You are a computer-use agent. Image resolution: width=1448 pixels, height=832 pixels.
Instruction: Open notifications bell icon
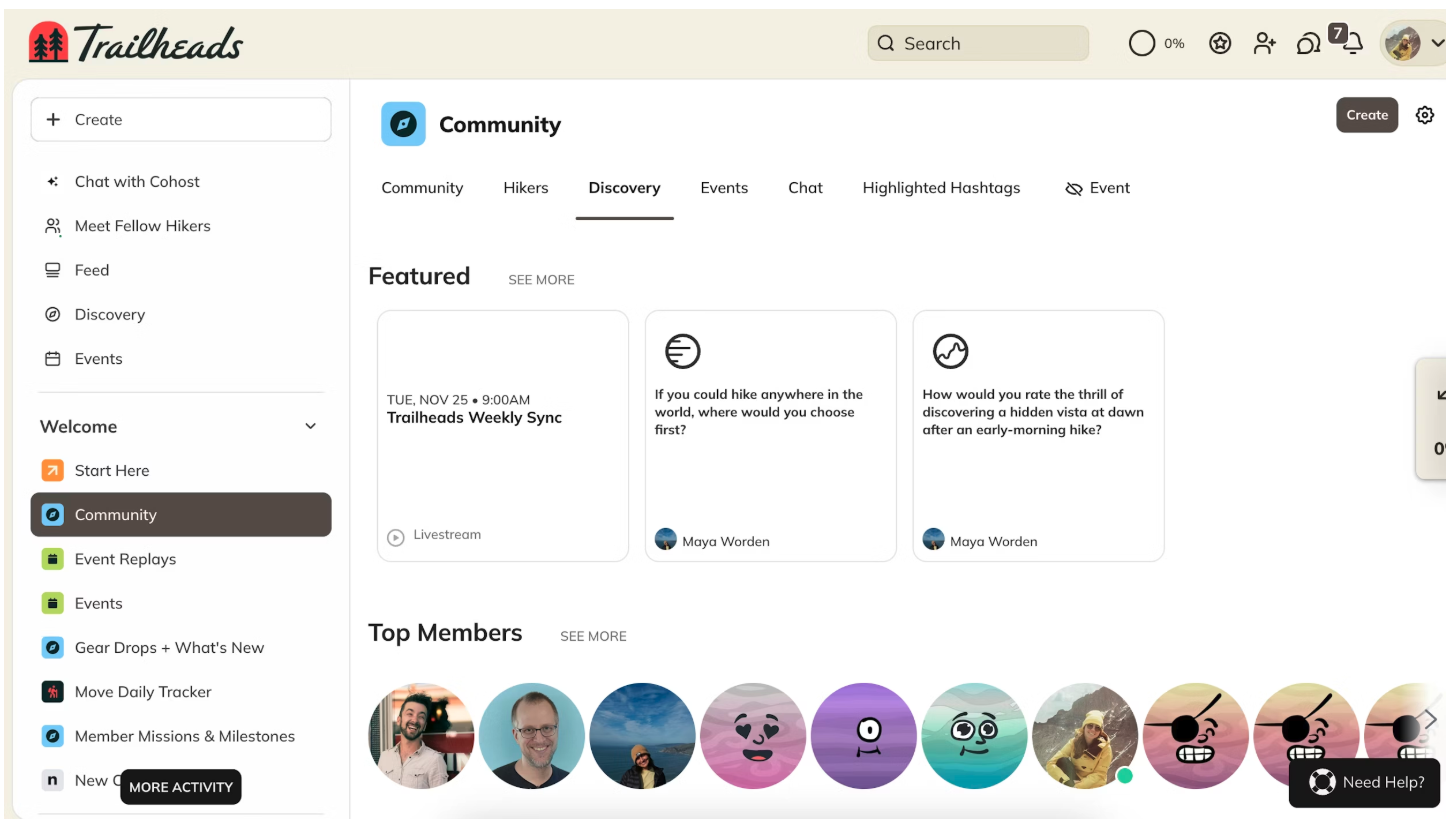[x=1353, y=44]
